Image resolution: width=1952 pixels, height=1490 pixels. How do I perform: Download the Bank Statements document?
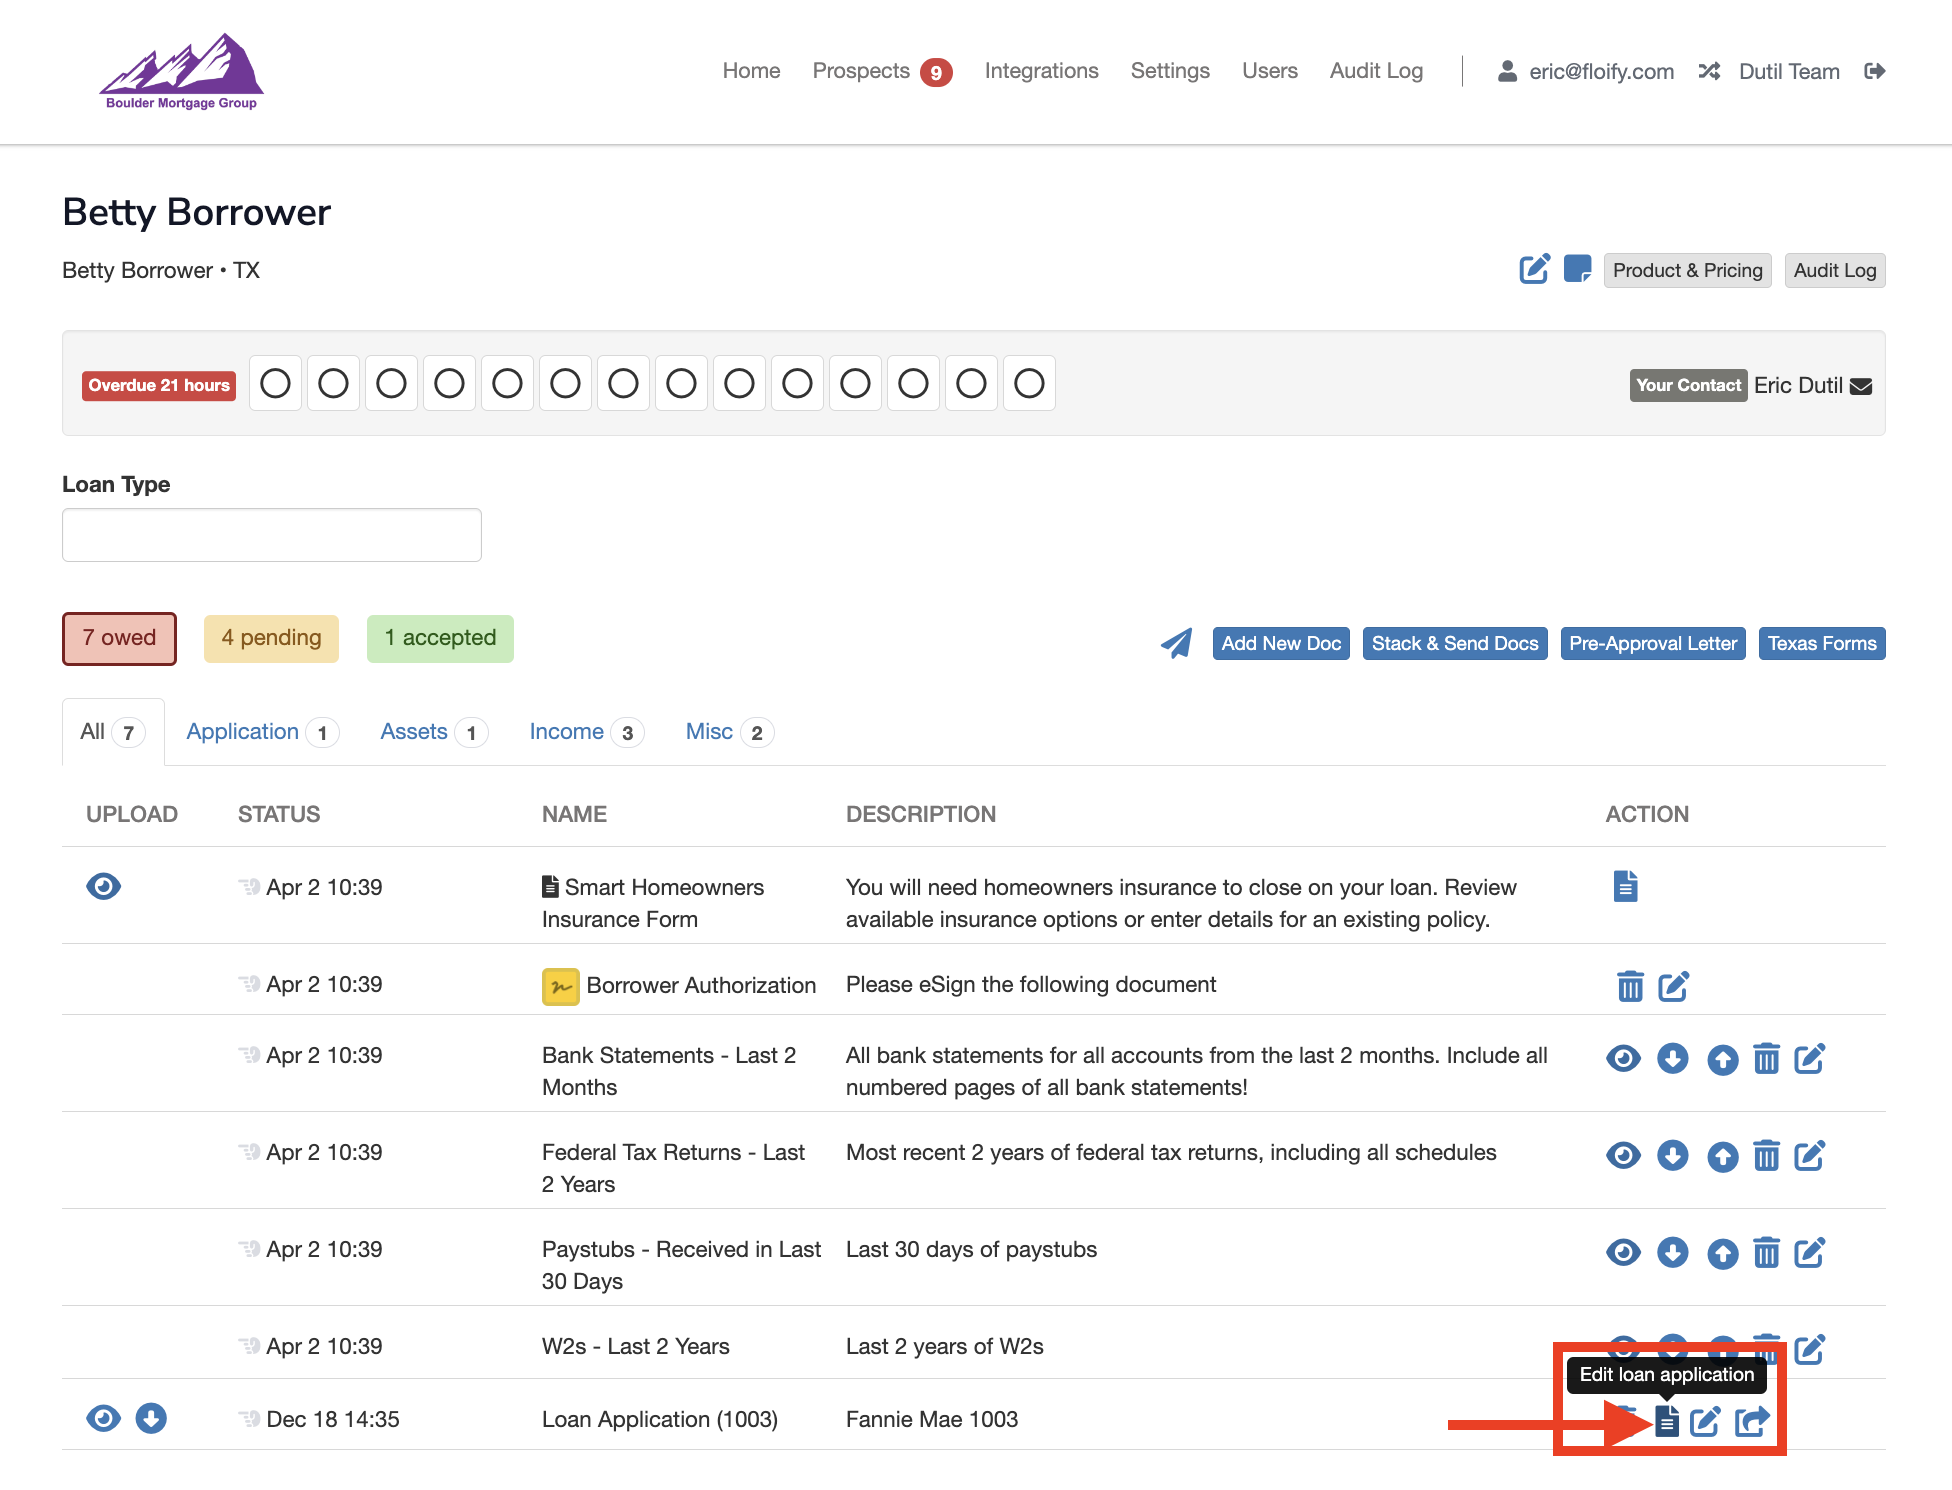(1673, 1058)
